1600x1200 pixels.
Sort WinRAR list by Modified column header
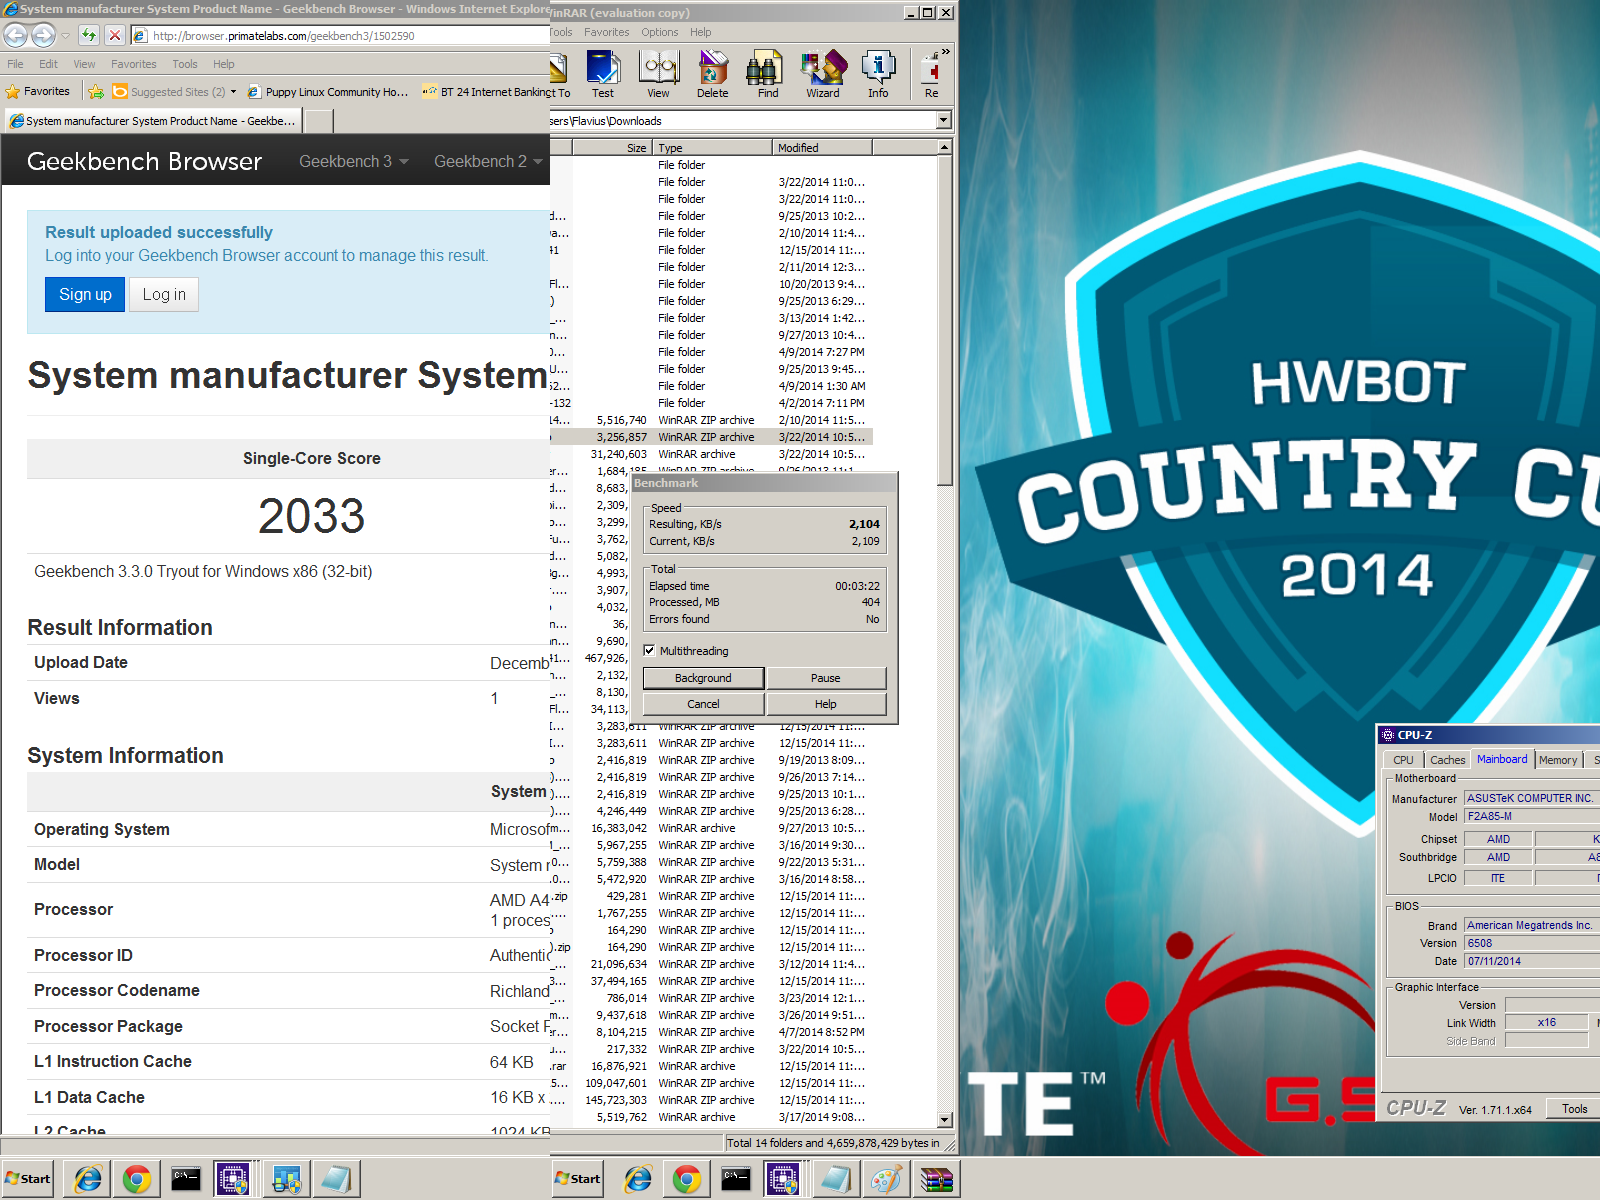[x=823, y=147]
